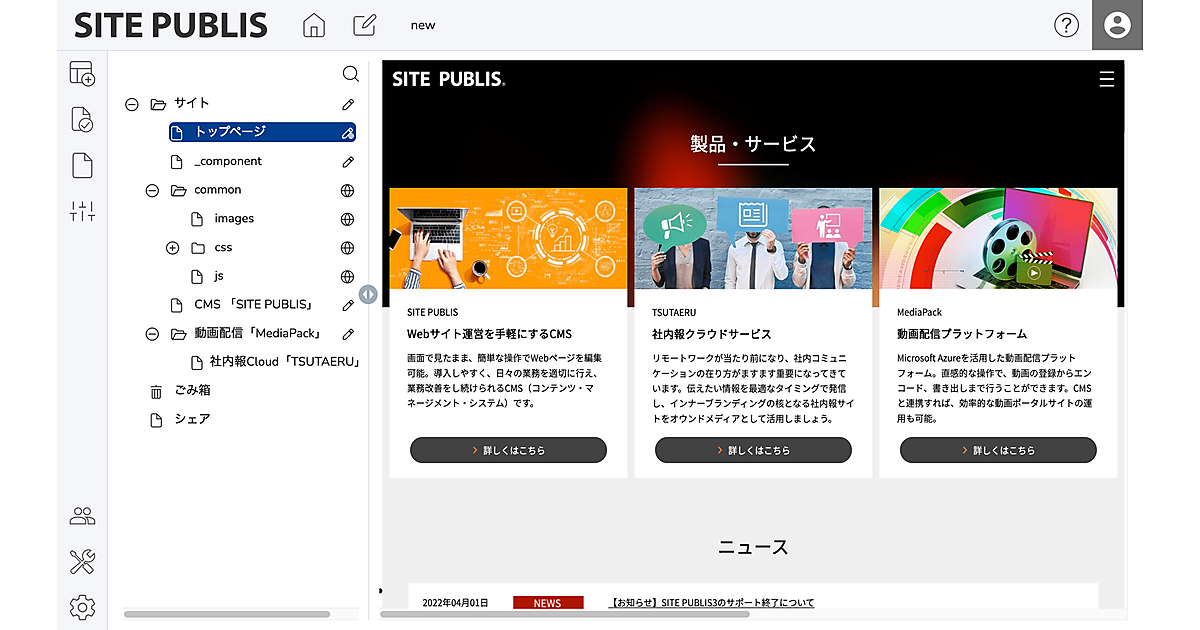Screen dimensions: 1200x630
Task: Click the search icon above site tree
Action: click(x=350, y=74)
